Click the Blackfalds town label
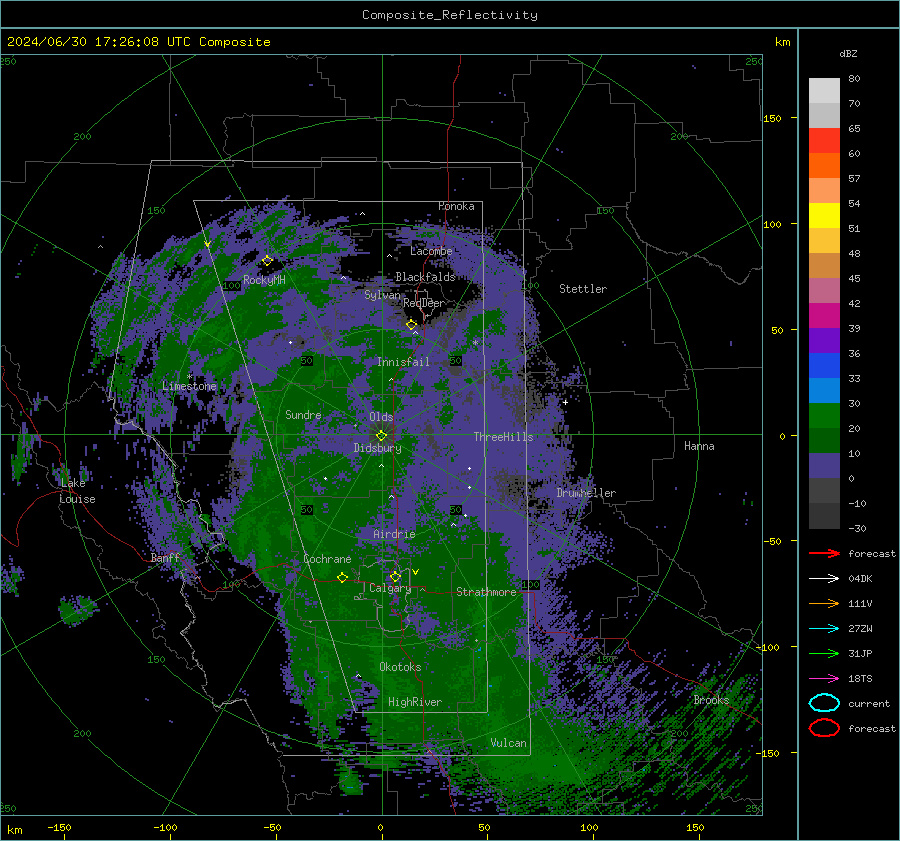Screen dimensions: 900x841 [x=425, y=277]
